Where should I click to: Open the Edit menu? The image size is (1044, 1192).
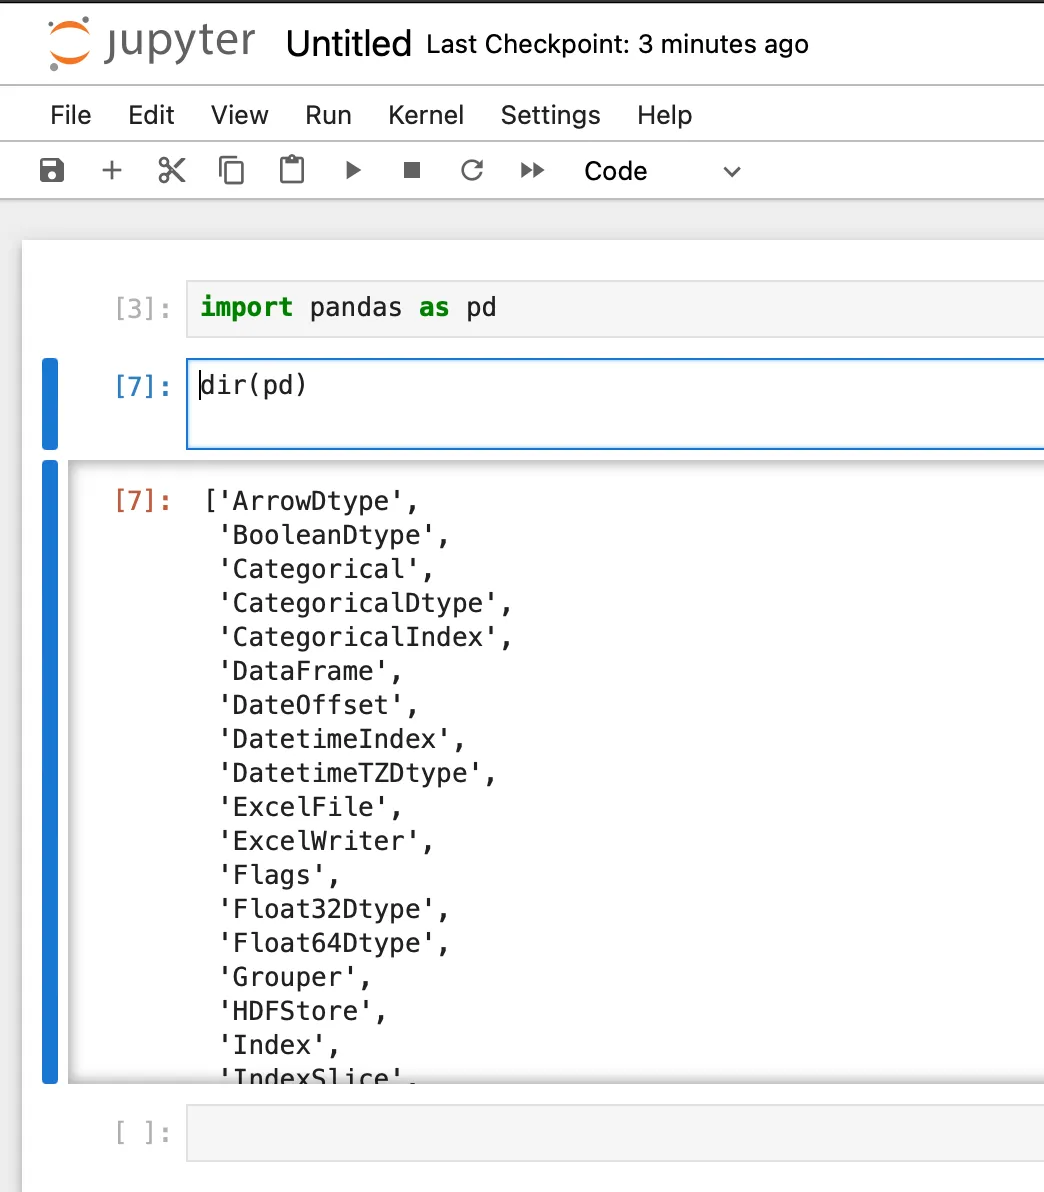pos(151,115)
